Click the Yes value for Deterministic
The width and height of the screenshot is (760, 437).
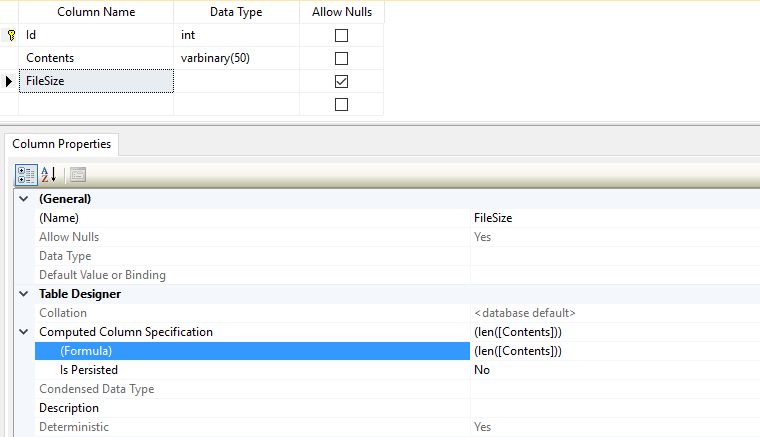482,427
